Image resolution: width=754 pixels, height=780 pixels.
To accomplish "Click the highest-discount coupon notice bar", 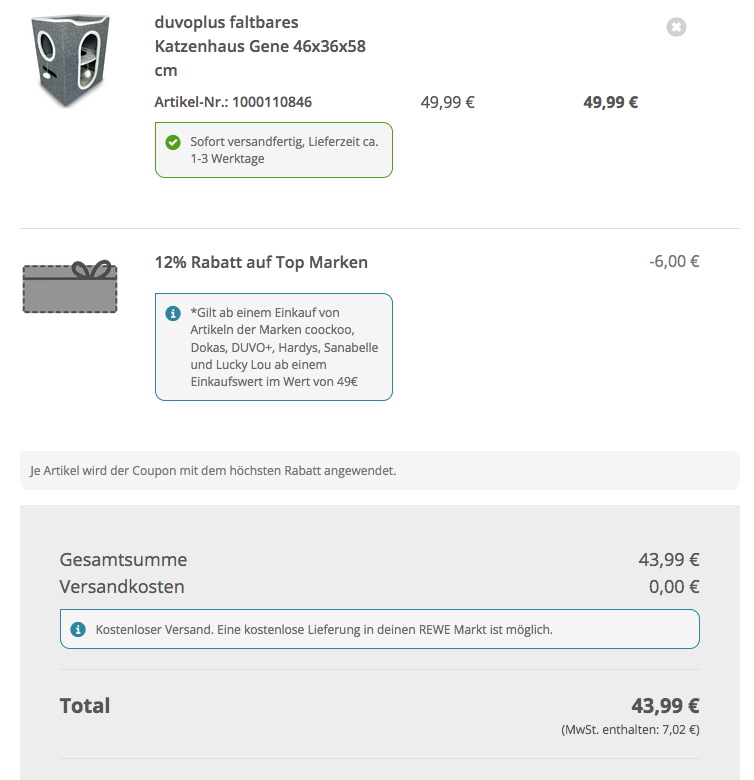I will point(379,470).
